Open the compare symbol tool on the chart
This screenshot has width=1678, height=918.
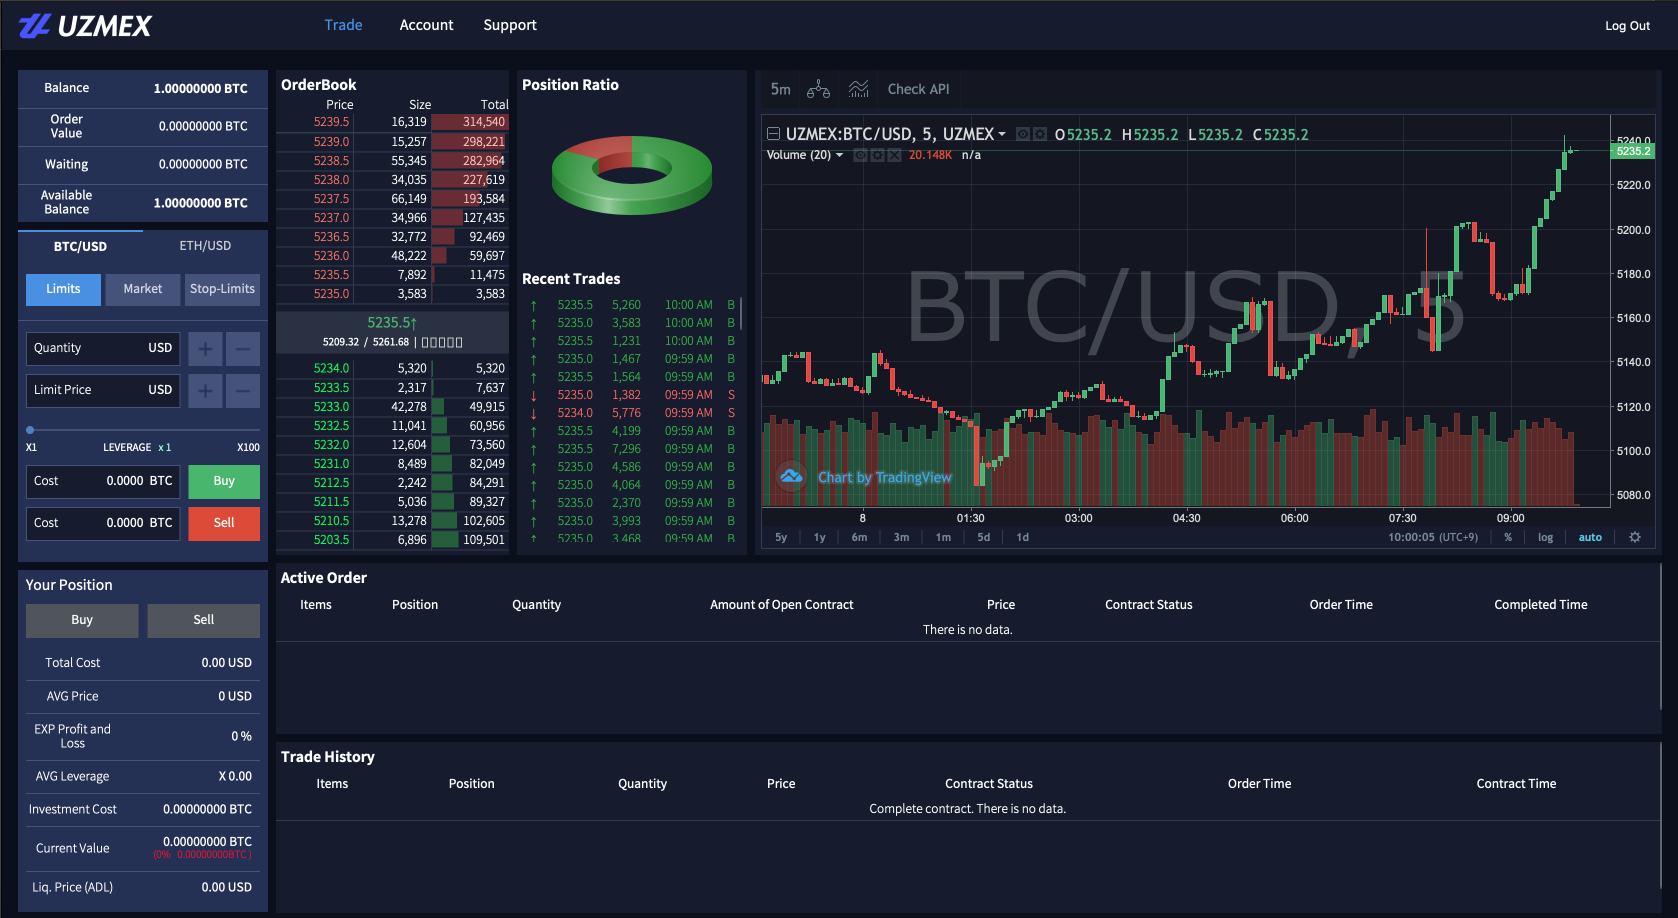(x=818, y=89)
